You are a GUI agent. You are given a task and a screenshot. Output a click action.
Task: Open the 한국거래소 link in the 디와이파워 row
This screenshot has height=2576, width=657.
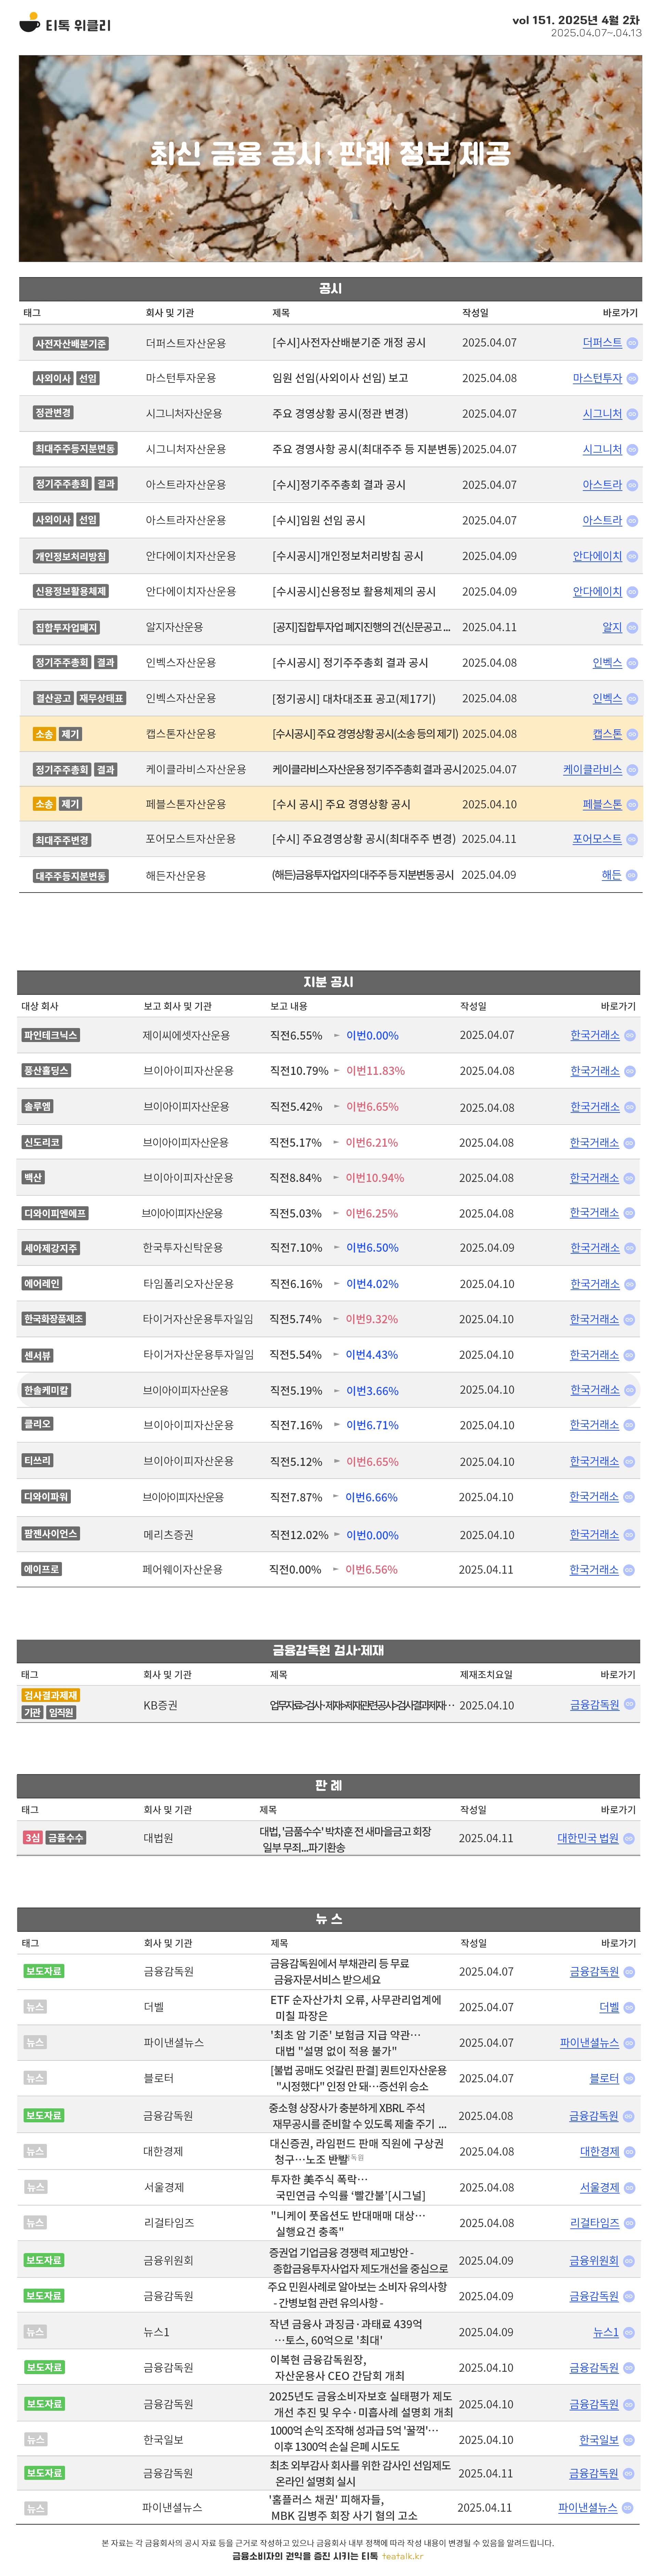tap(594, 1497)
